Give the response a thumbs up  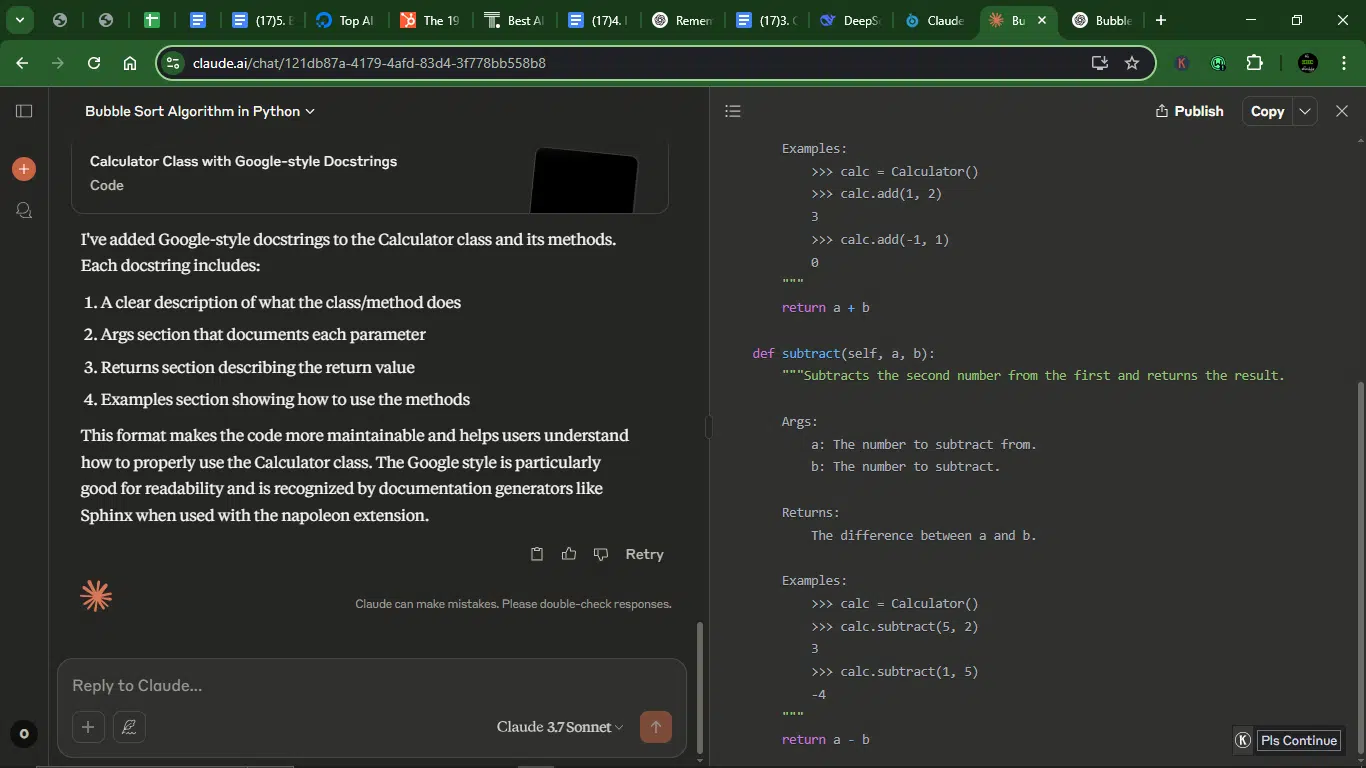569,554
